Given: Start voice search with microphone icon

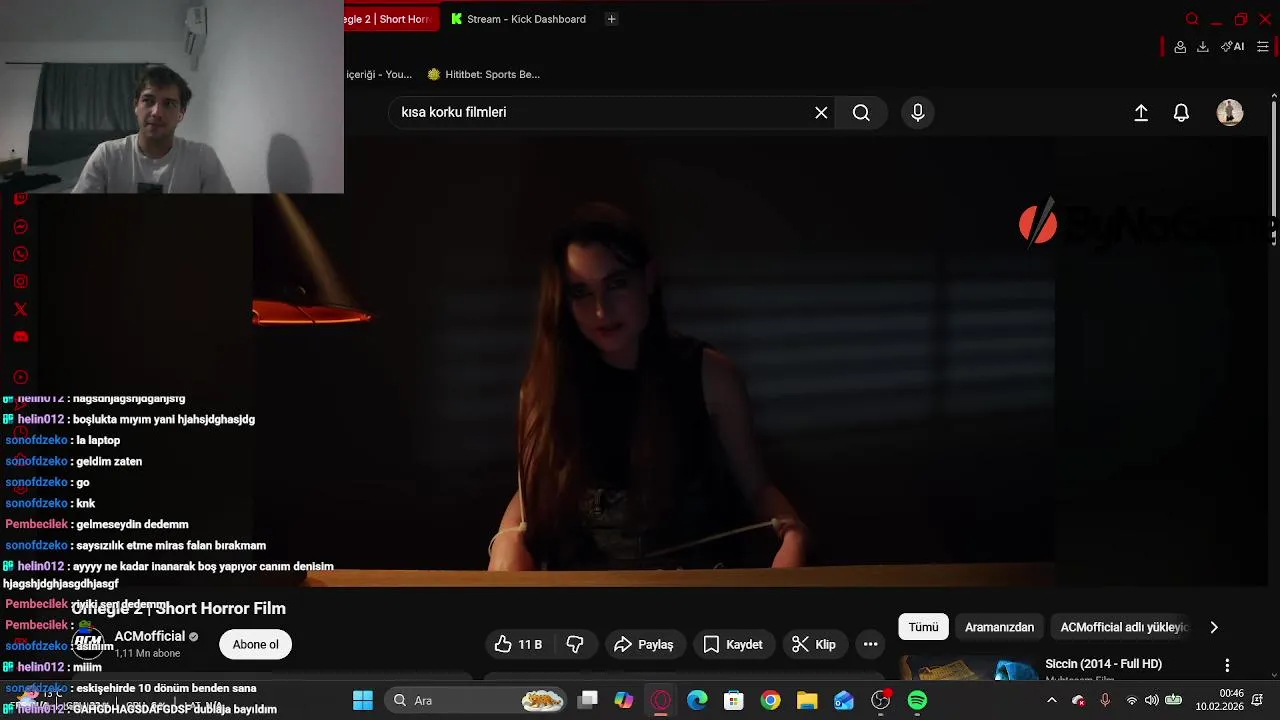Looking at the screenshot, I should coord(918,113).
